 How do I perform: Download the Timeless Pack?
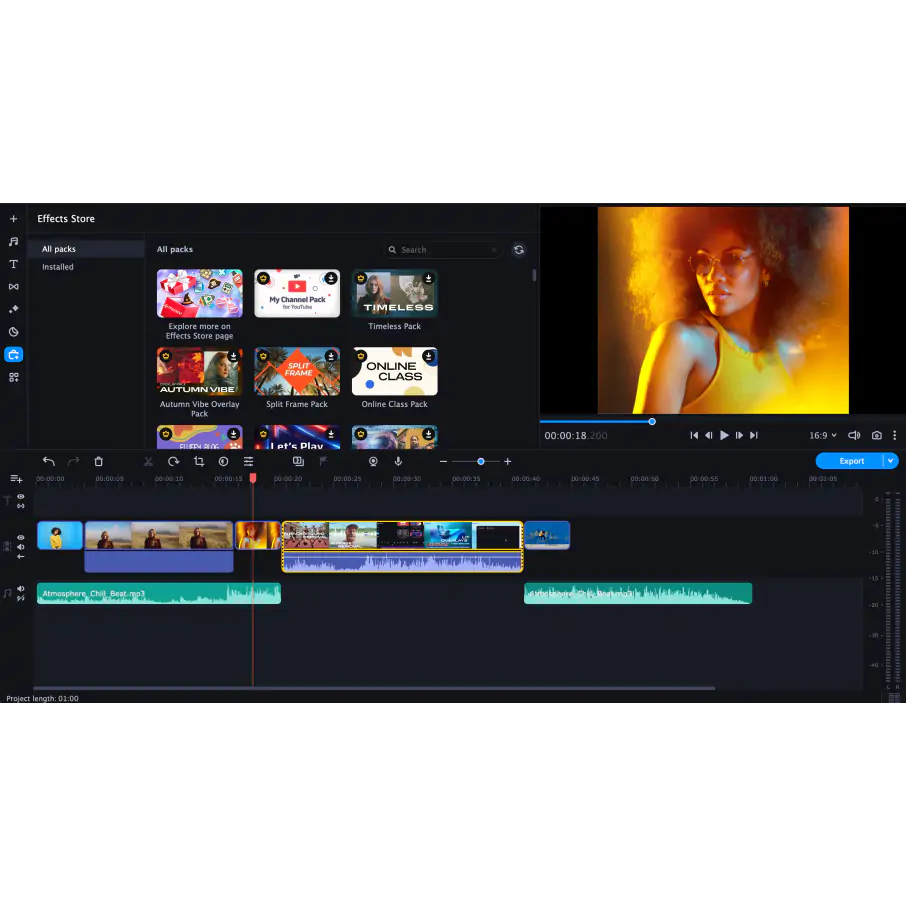(x=429, y=278)
